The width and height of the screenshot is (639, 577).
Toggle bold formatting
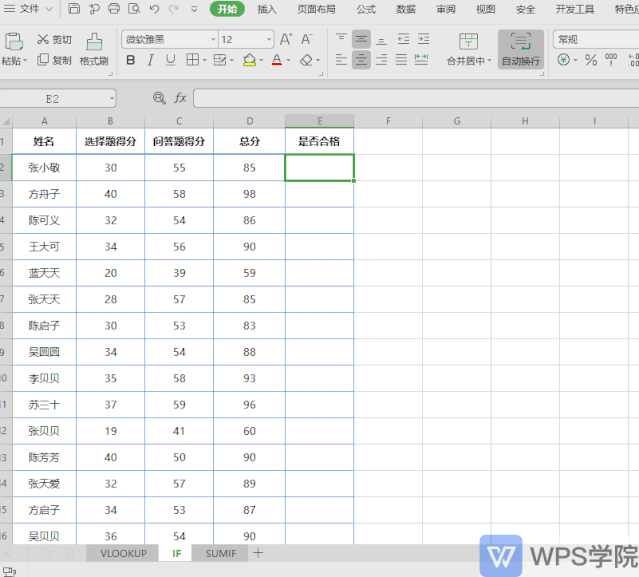click(x=130, y=60)
